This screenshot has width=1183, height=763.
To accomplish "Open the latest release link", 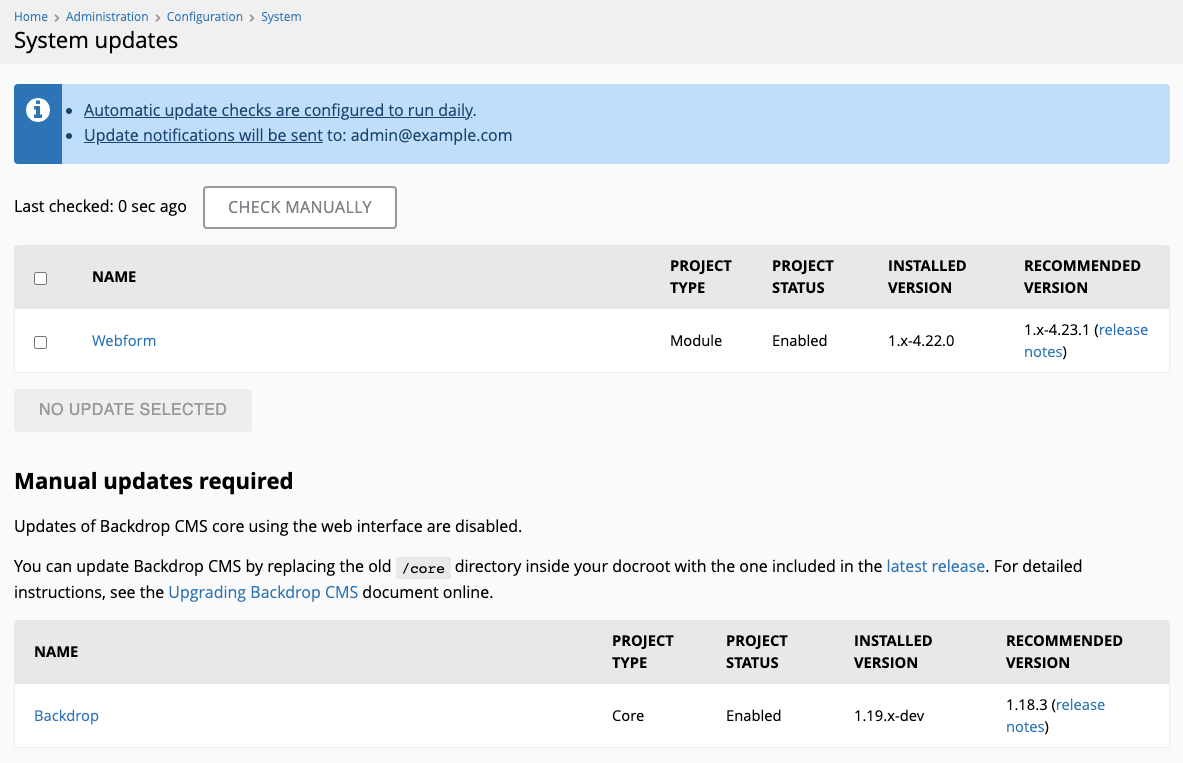I will (x=936, y=566).
